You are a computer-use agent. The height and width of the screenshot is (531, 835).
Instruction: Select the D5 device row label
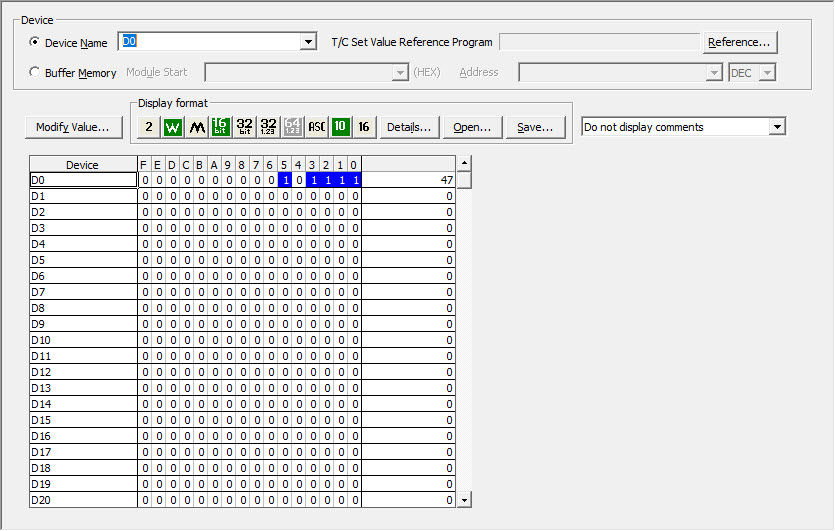coord(84,260)
